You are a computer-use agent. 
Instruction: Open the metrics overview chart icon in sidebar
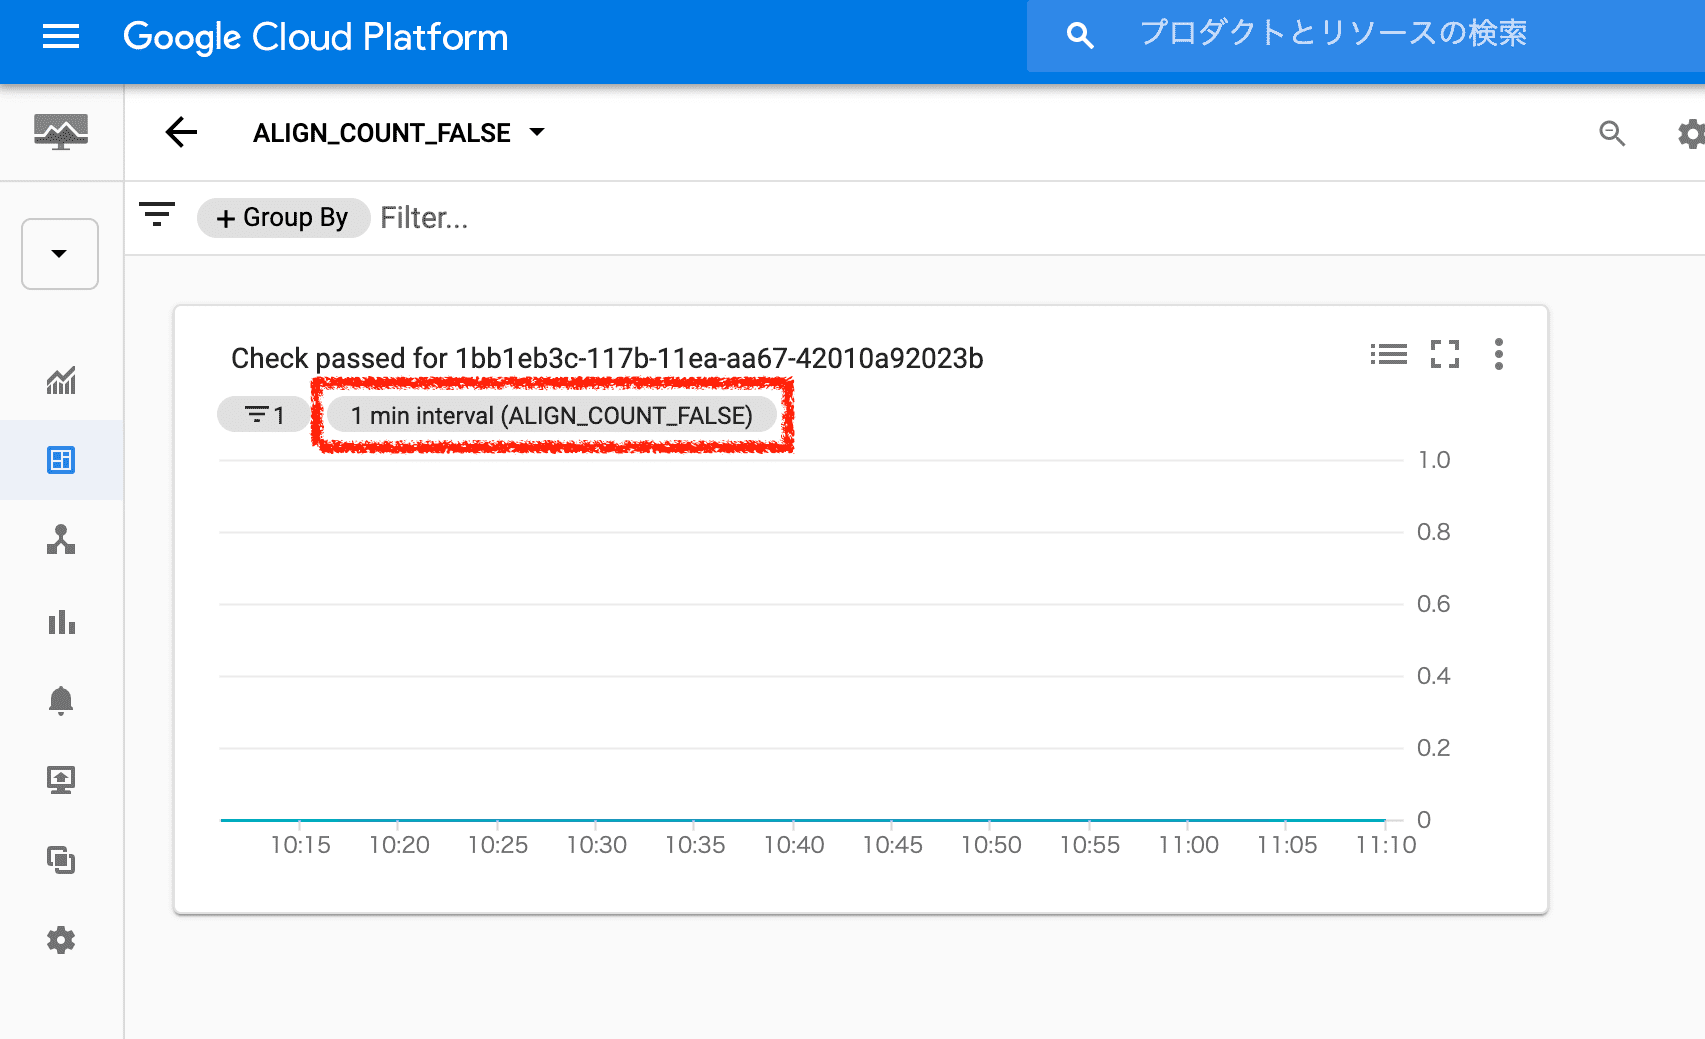point(61,380)
